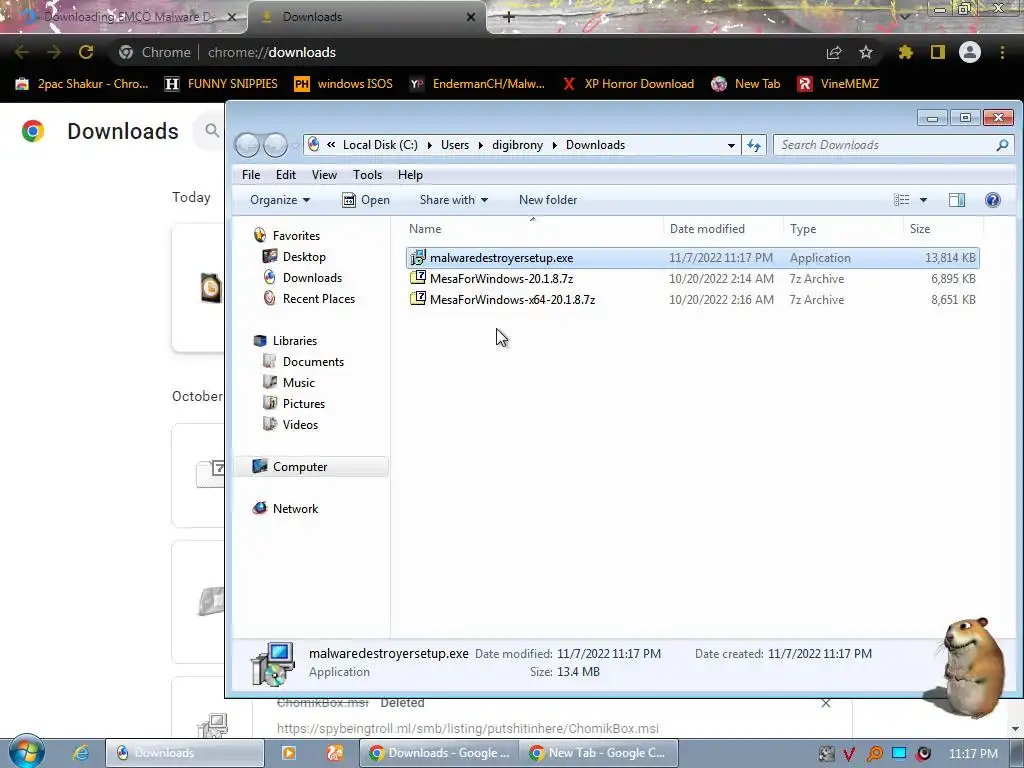Viewport: 1024px width, 768px height.
Task: Select the Favorites group header
Action: coord(296,236)
